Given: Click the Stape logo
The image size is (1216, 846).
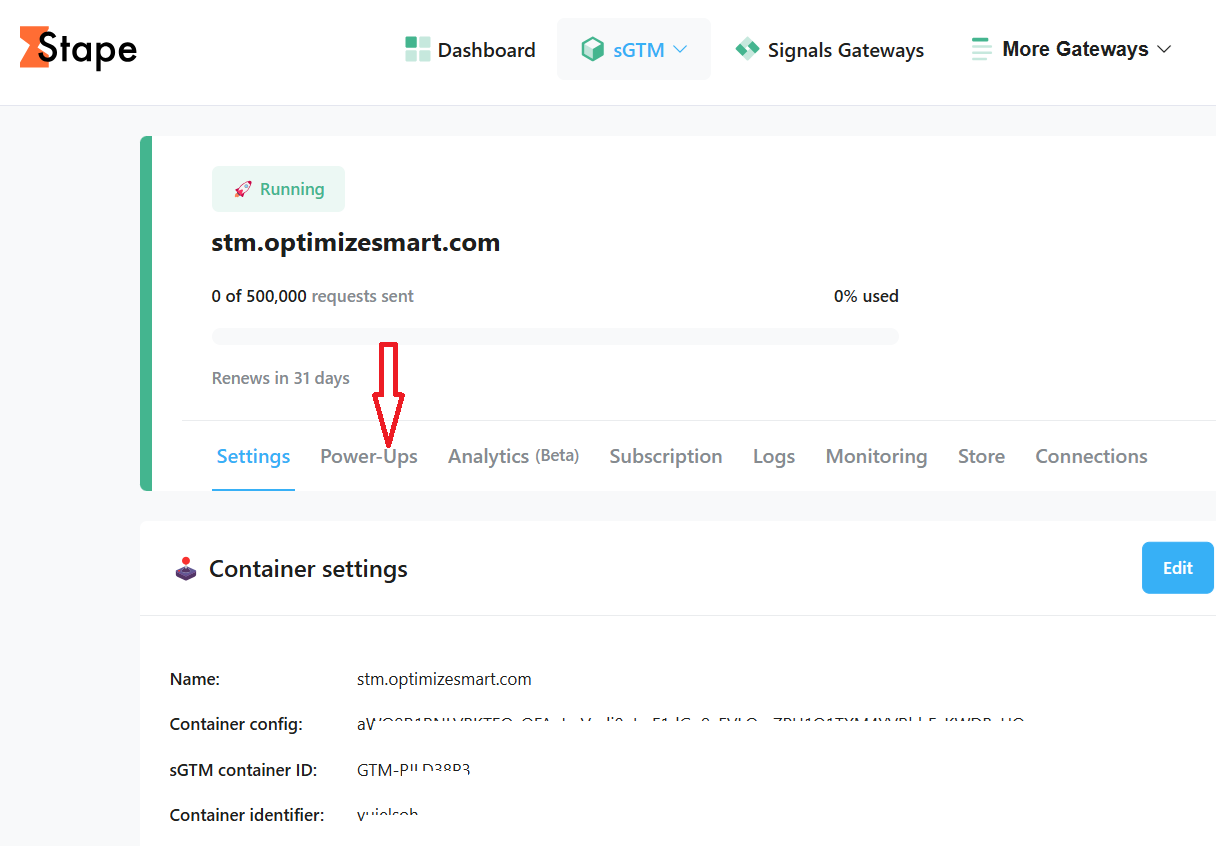Looking at the screenshot, I should 78,48.
